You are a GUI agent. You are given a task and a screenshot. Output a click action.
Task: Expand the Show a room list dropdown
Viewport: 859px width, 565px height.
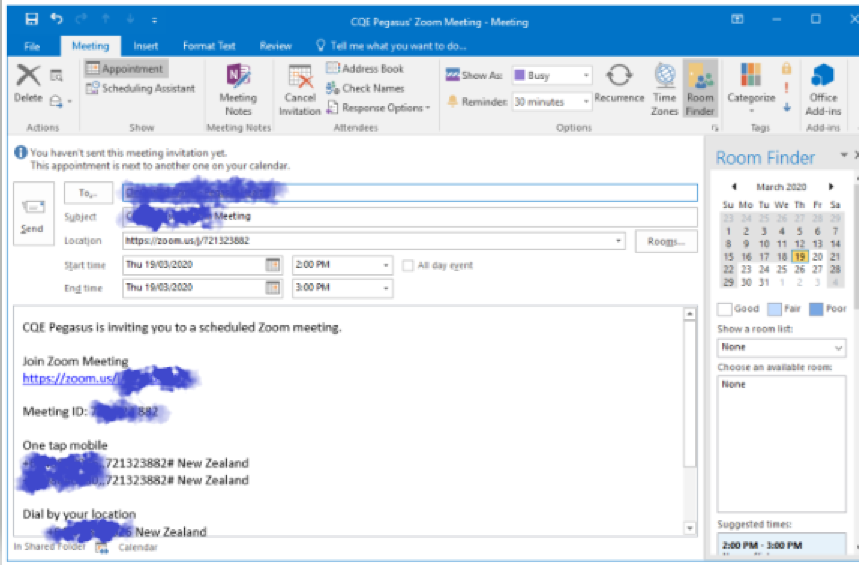[x=838, y=348]
